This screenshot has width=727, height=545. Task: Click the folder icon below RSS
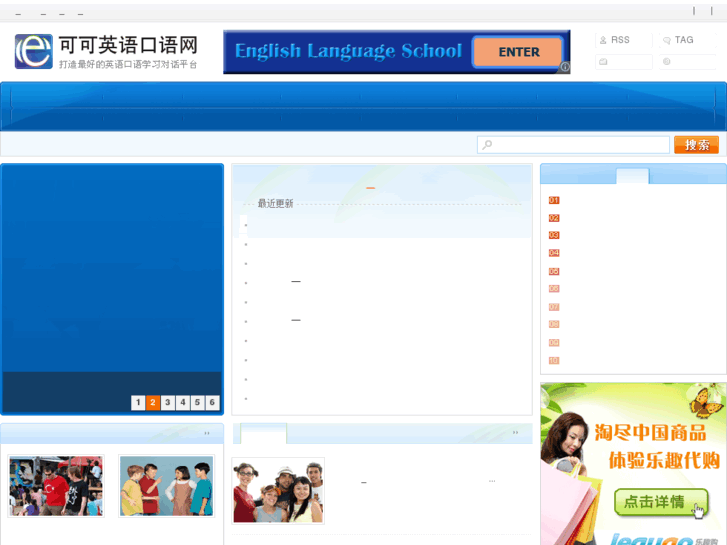tap(603, 62)
